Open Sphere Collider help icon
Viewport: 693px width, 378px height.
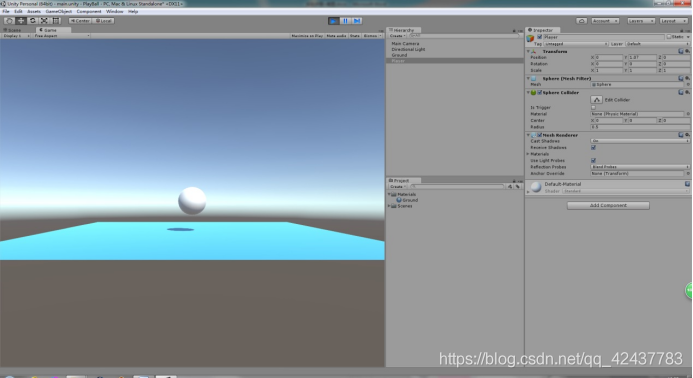click(x=681, y=92)
